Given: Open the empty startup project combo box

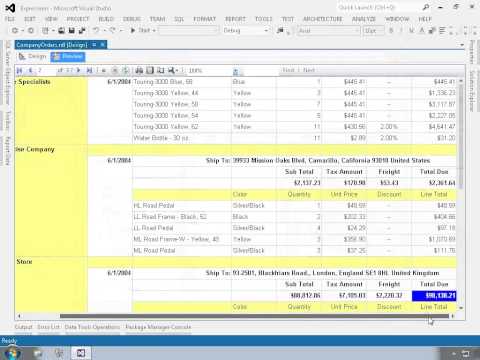Looking at the screenshot, I should click(189, 31).
